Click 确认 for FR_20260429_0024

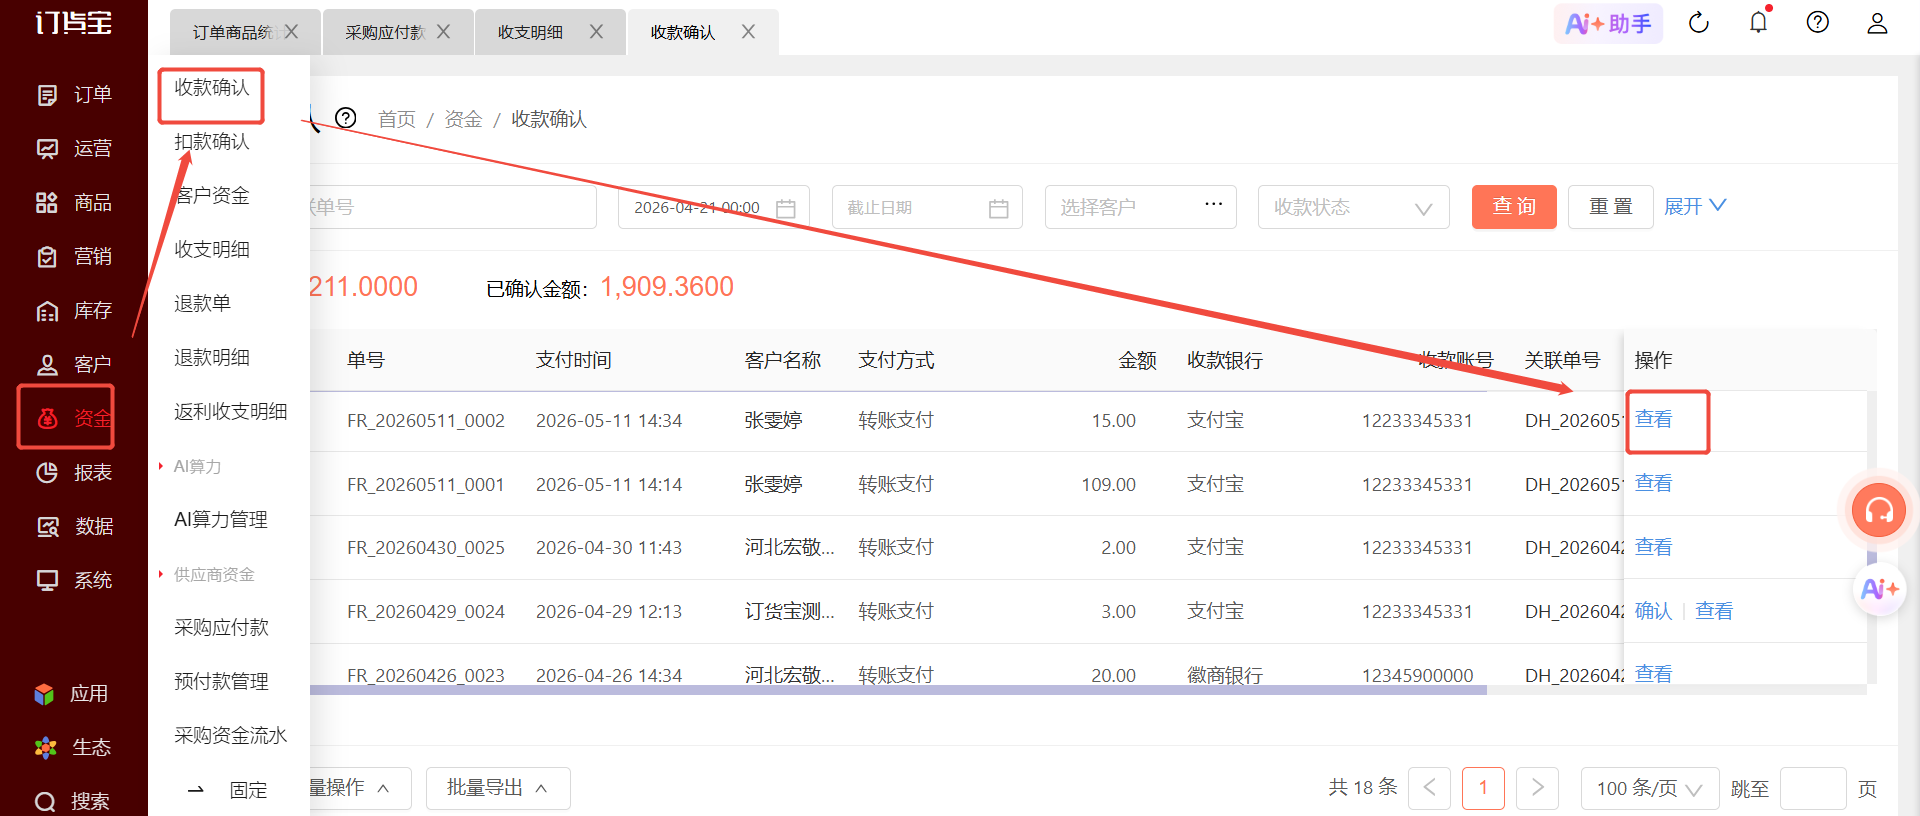coord(1653,611)
